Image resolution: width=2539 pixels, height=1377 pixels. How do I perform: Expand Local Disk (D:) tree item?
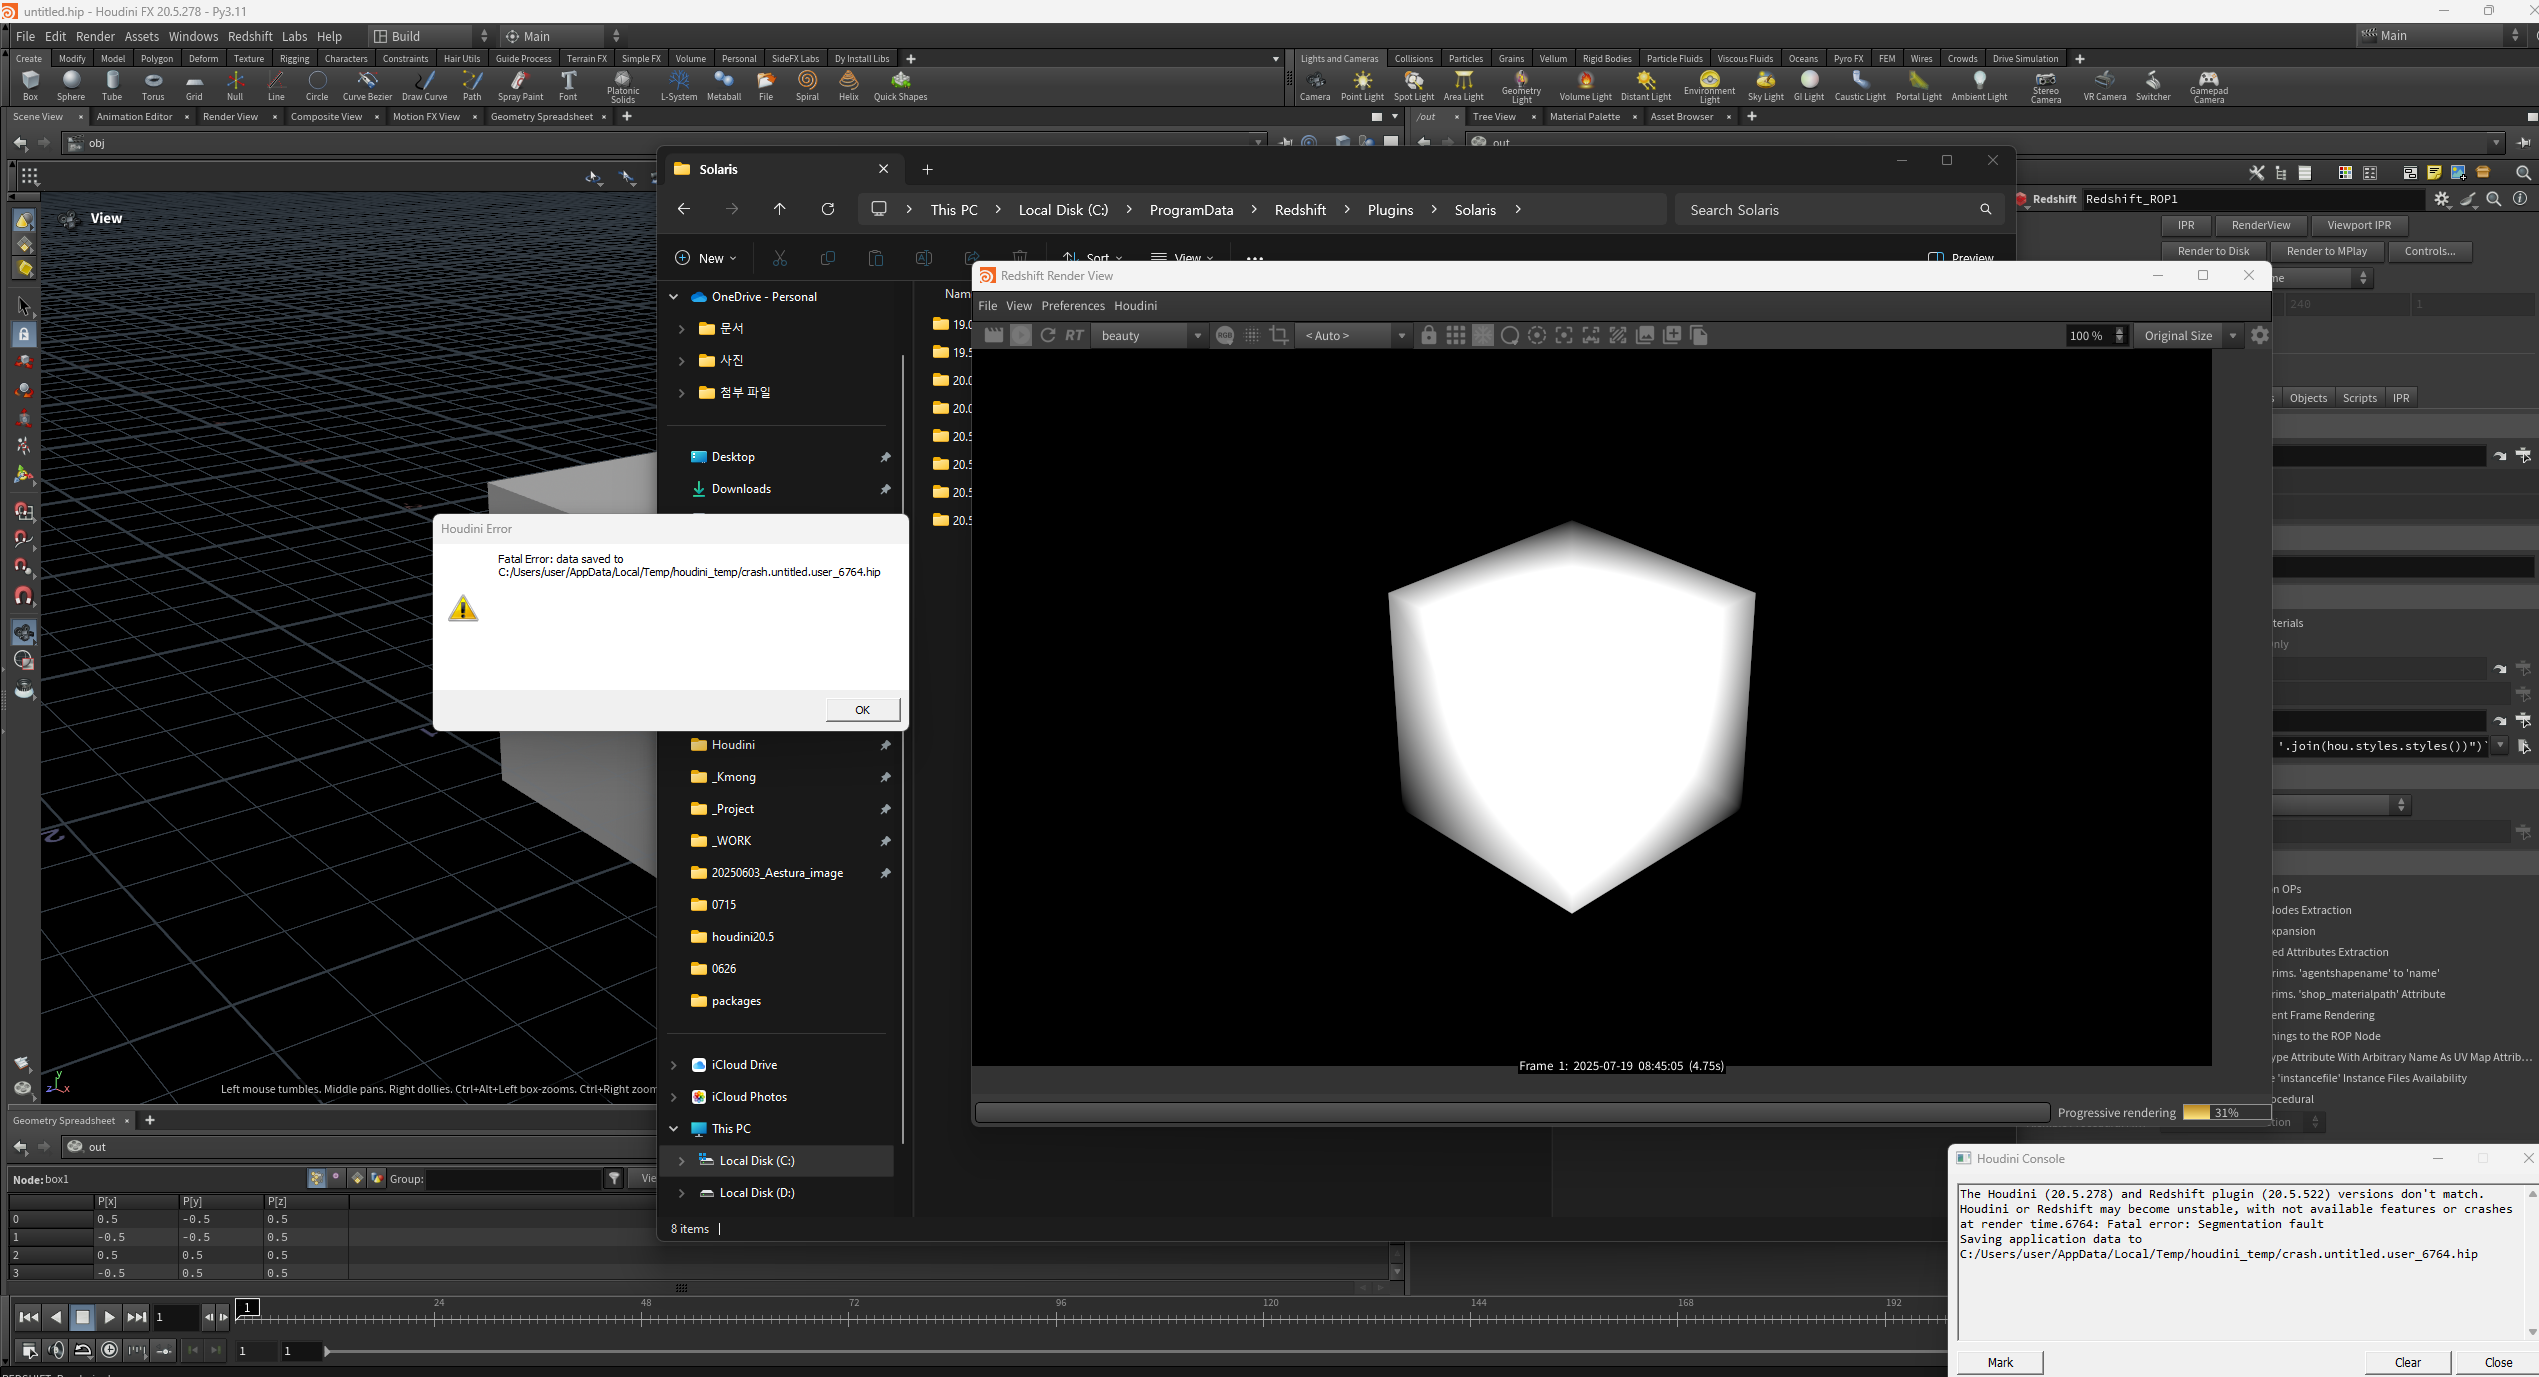click(x=681, y=1193)
